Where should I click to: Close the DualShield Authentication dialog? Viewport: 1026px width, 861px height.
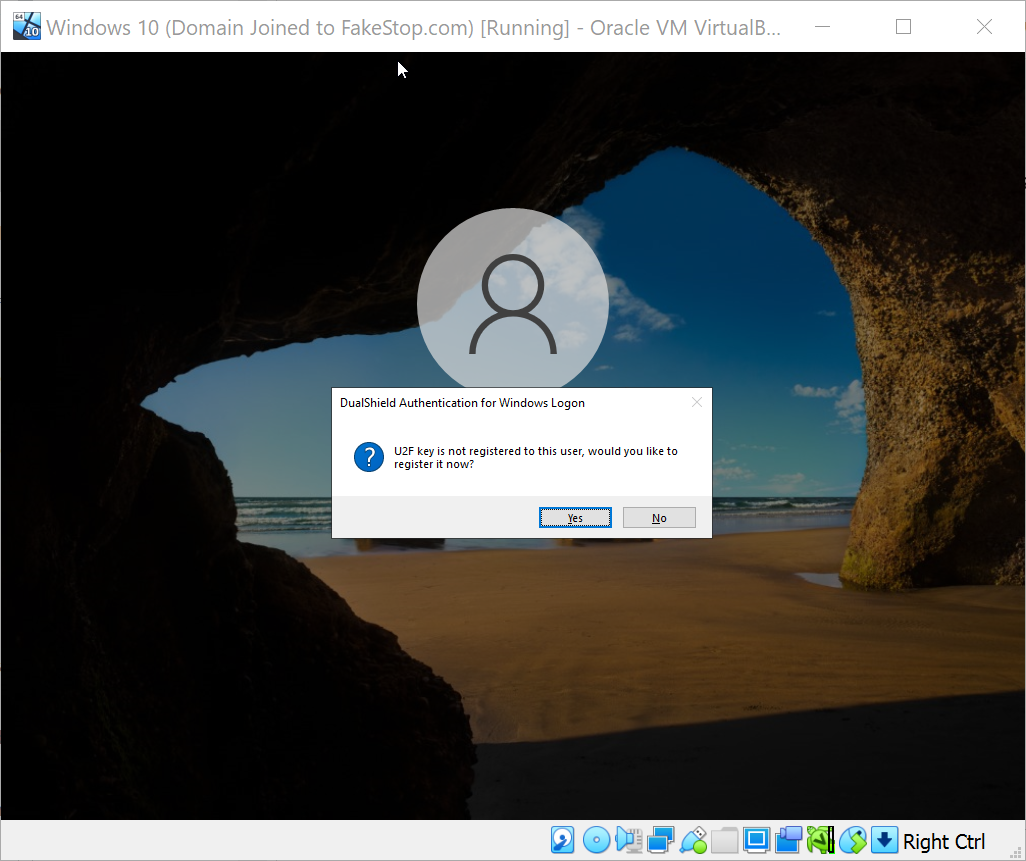click(697, 403)
